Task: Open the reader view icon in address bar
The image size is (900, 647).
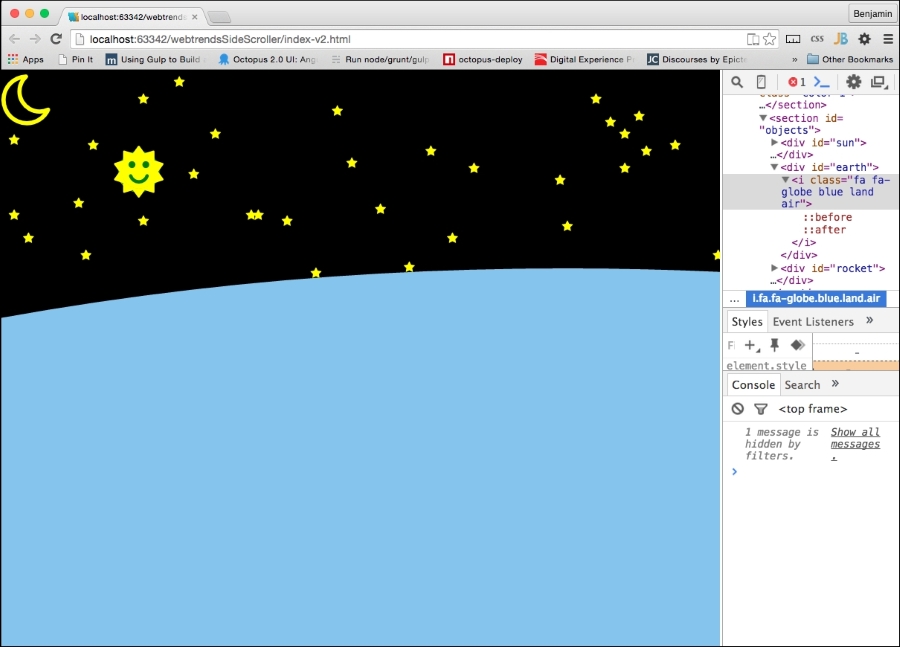Action: coord(752,39)
